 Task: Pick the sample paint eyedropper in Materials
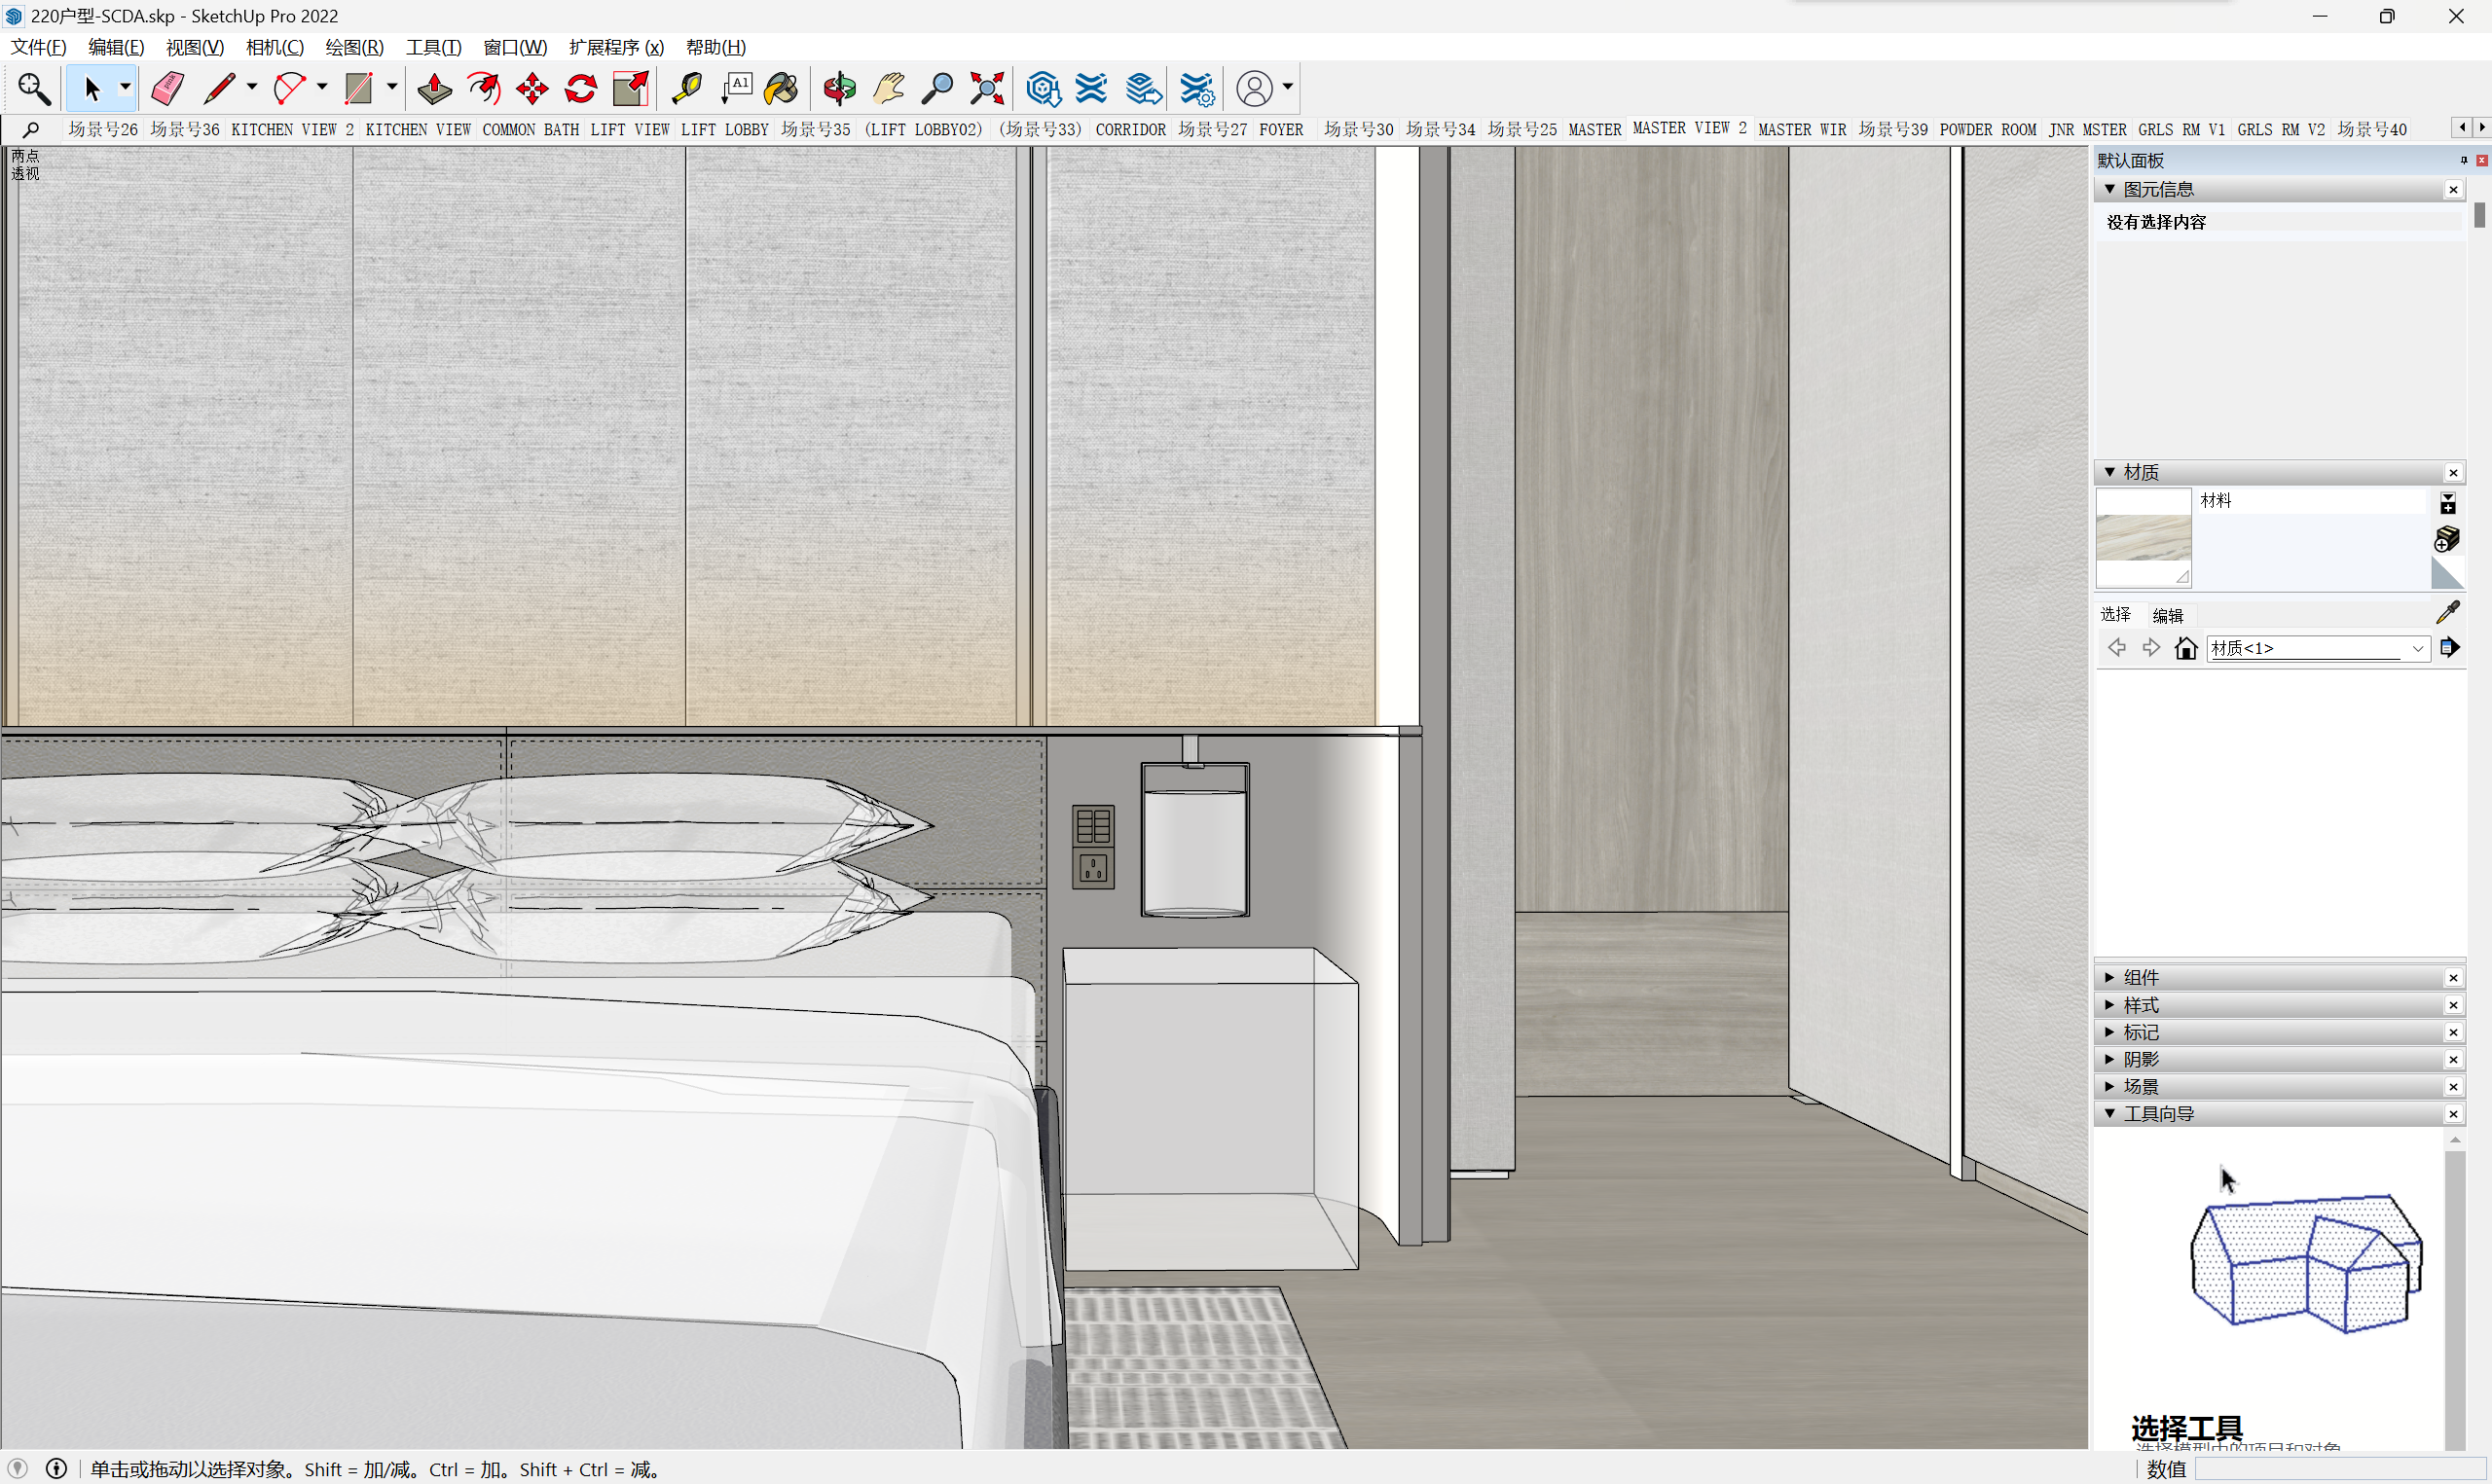[x=2448, y=612]
